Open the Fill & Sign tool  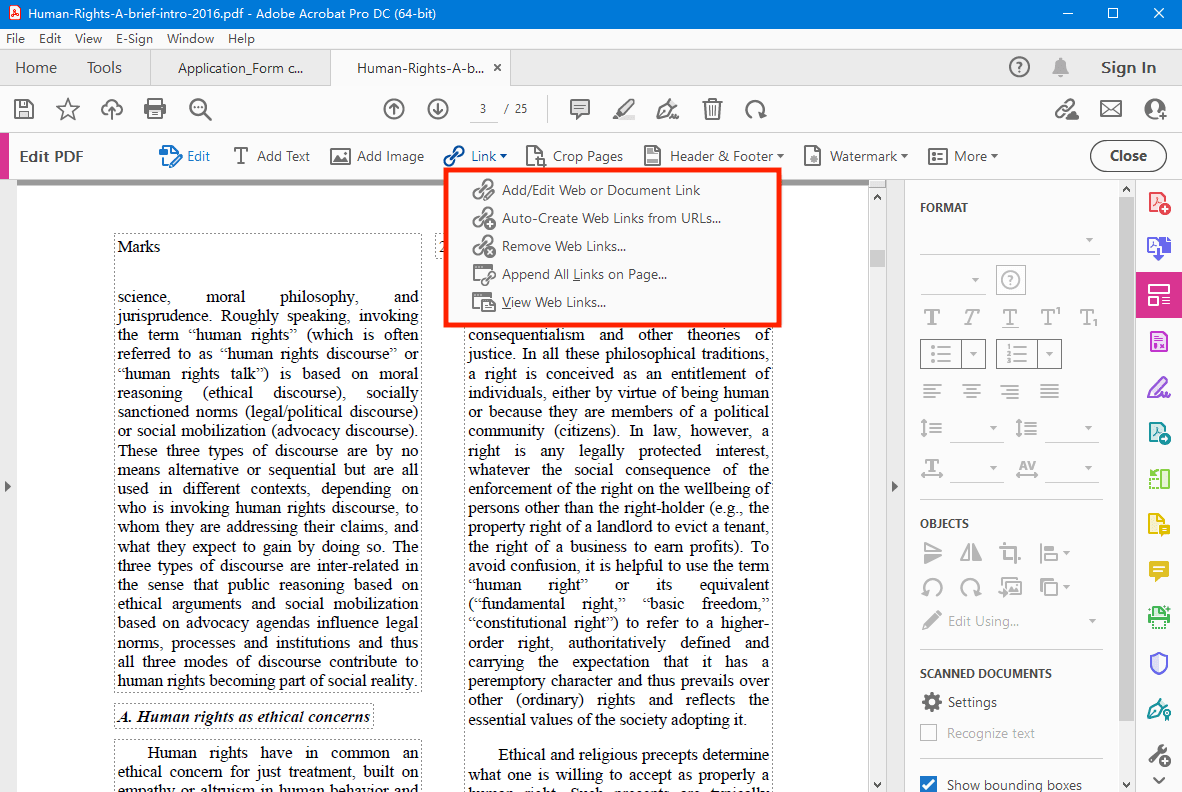pos(1159,387)
